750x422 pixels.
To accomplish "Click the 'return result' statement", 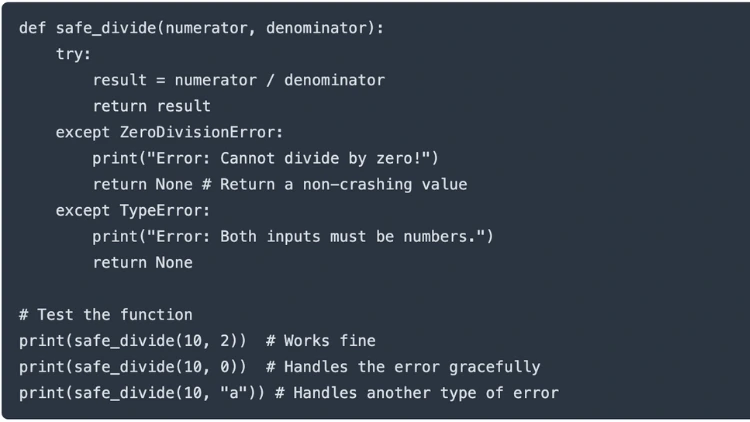I will tap(152, 106).
